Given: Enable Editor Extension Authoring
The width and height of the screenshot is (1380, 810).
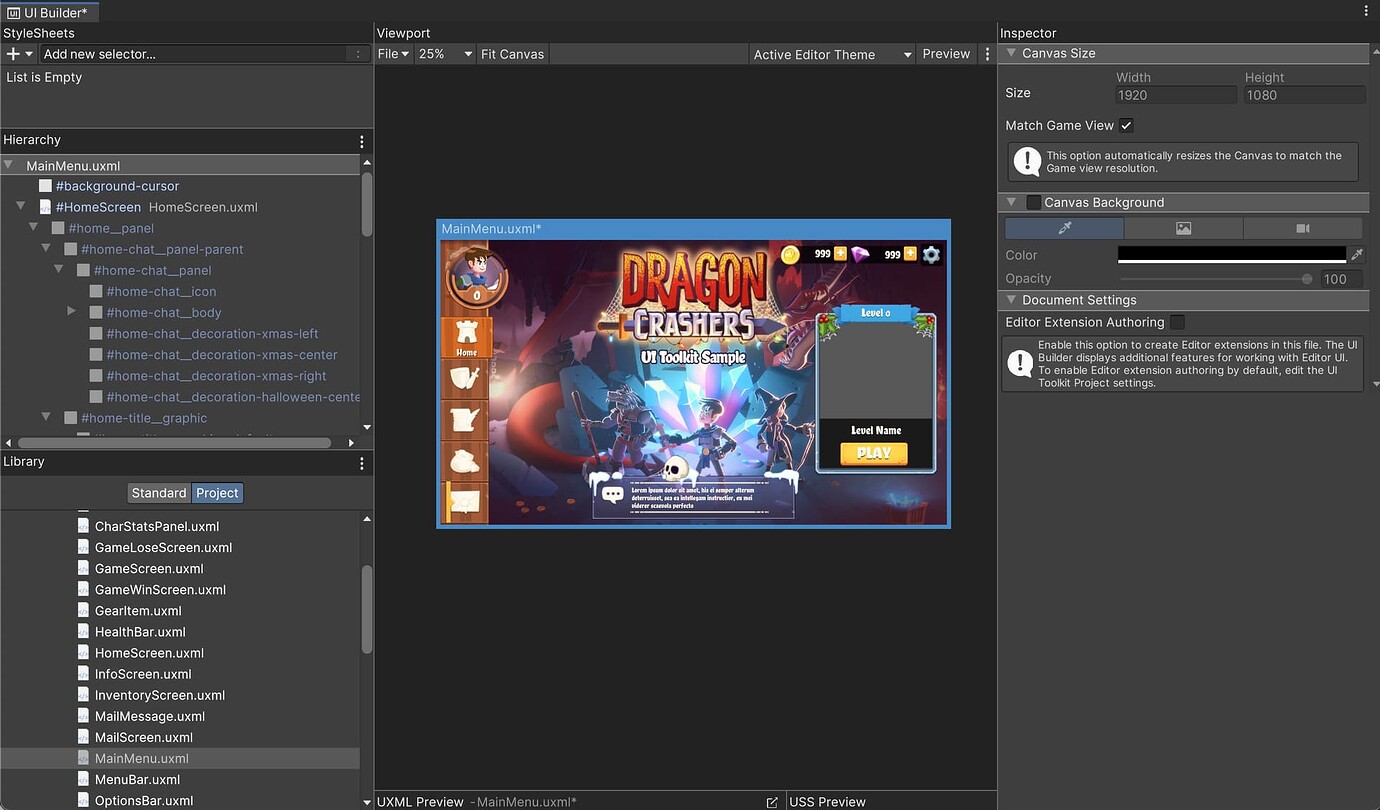Looking at the screenshot, I should click(1176, 322).
